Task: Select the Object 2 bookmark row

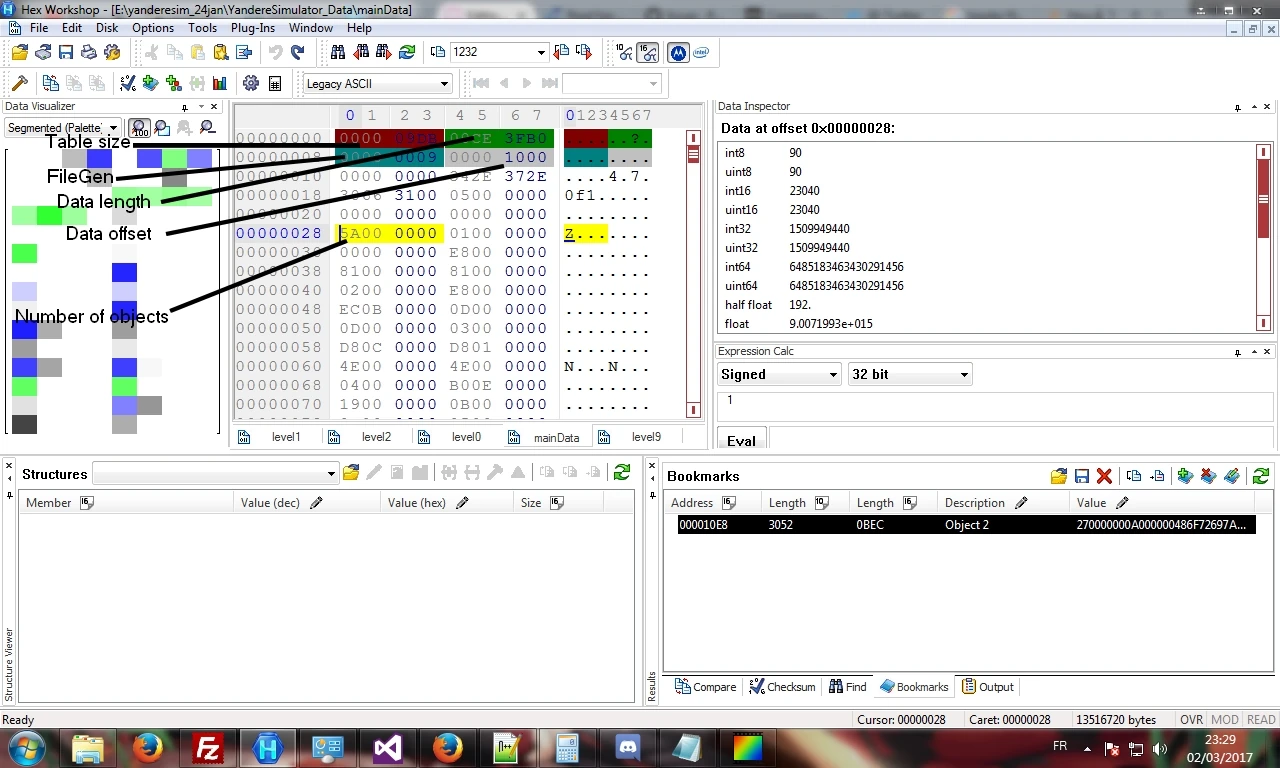Action: (966, 525)
